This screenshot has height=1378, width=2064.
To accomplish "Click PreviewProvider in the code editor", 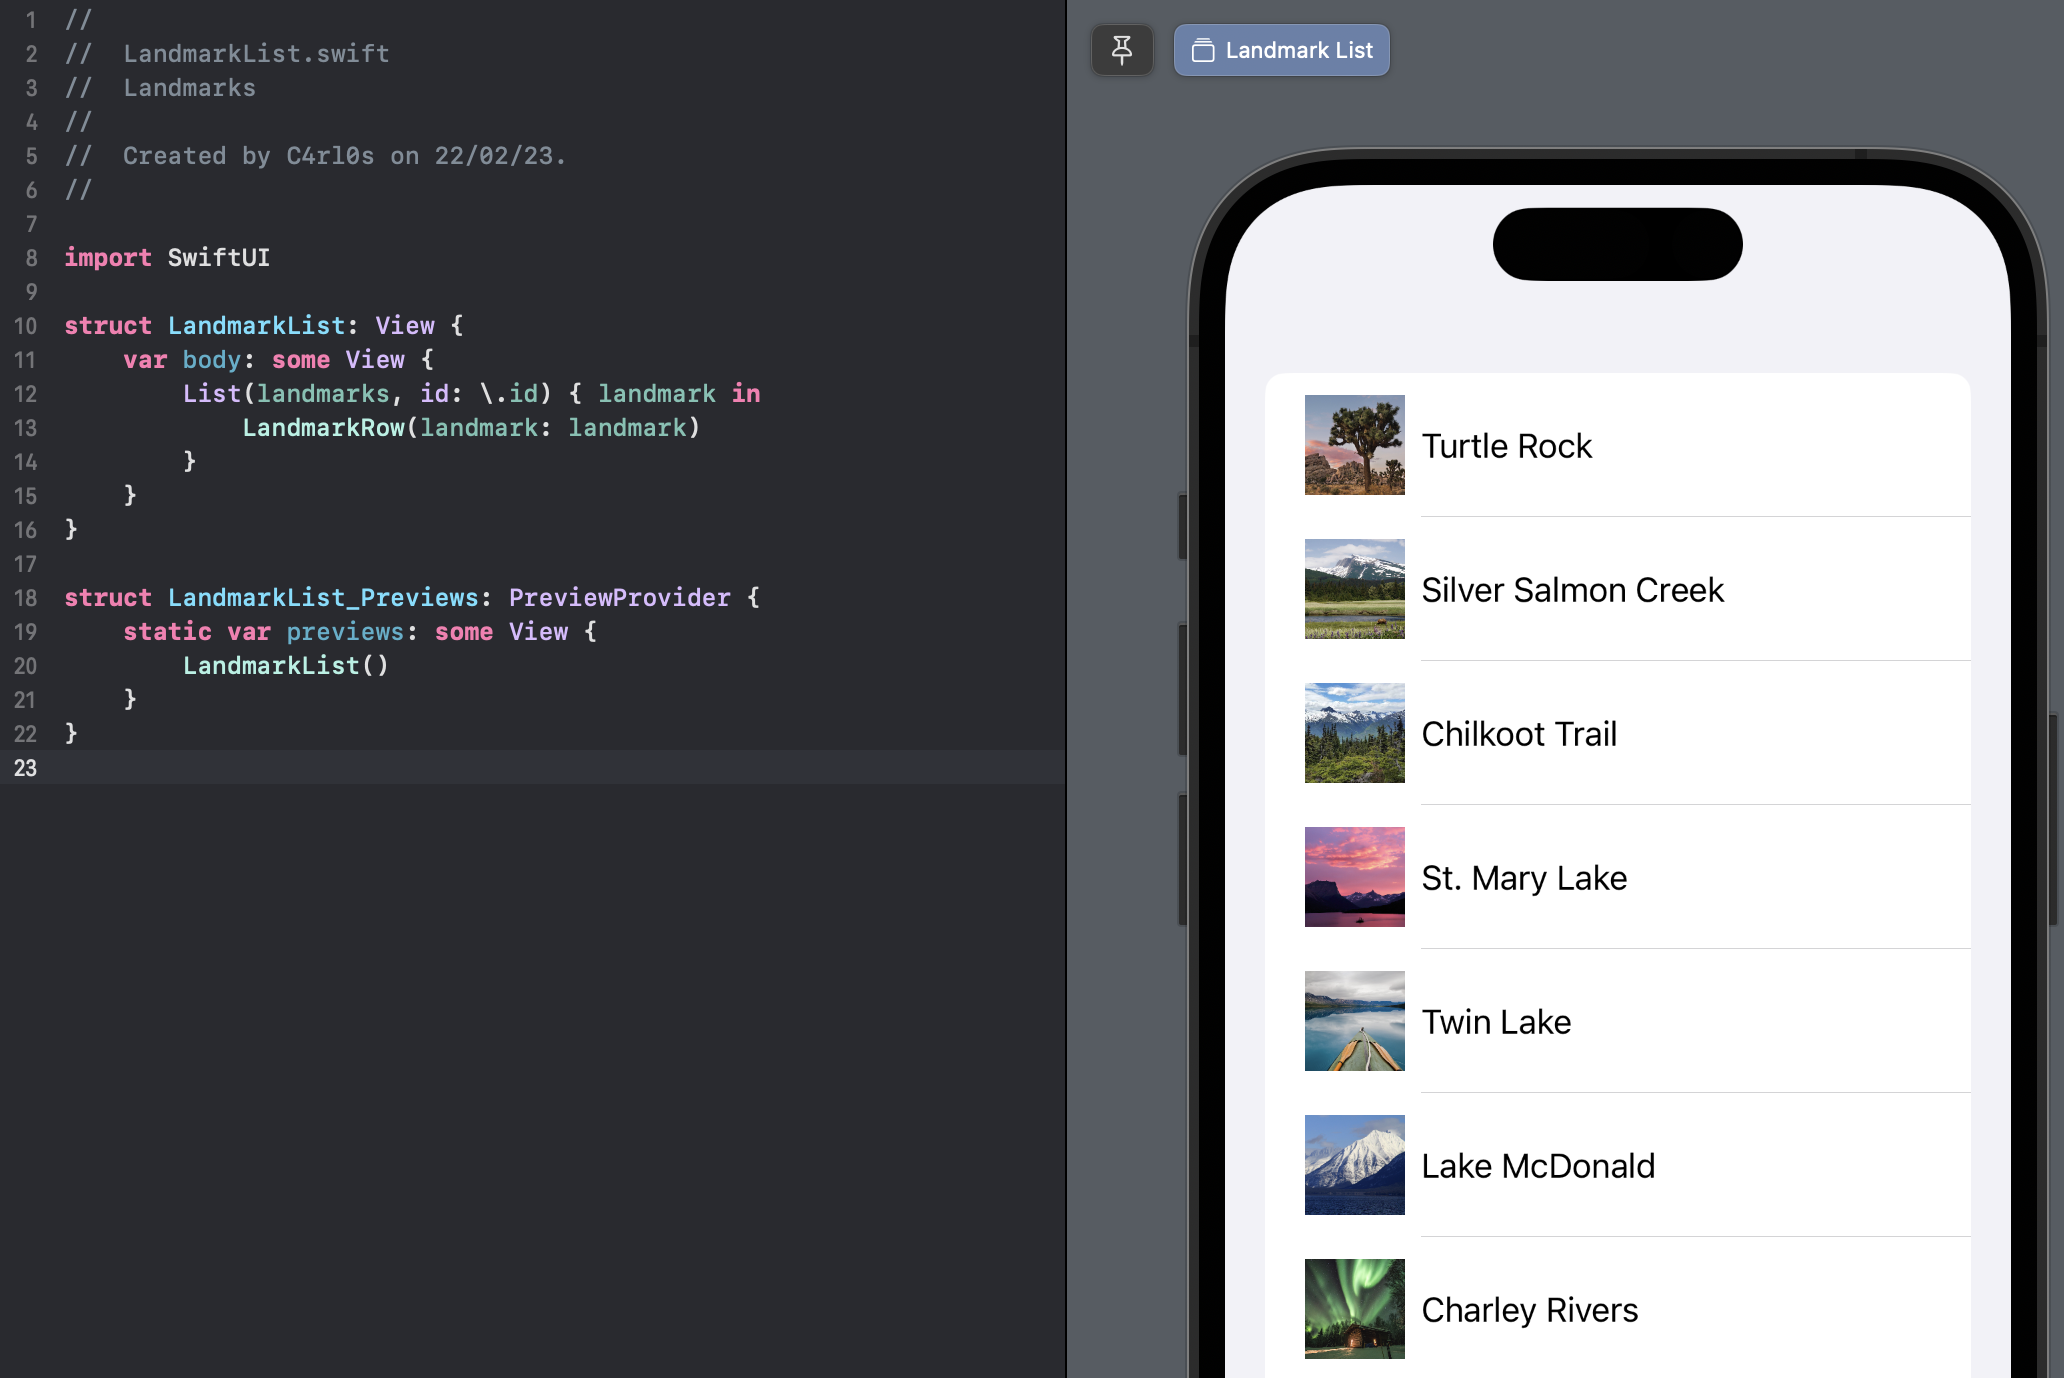I will tap(619, 598).
